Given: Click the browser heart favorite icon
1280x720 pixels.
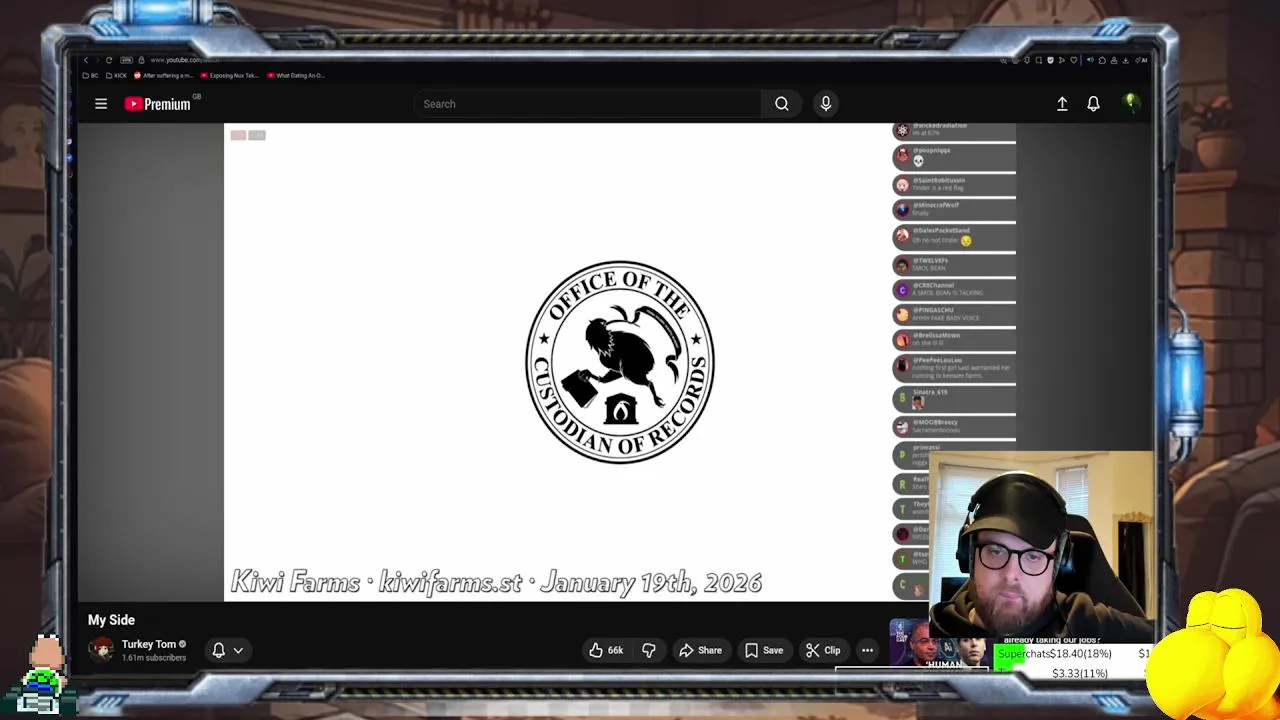Looking at the screenshot, I should coord(1074,60).
